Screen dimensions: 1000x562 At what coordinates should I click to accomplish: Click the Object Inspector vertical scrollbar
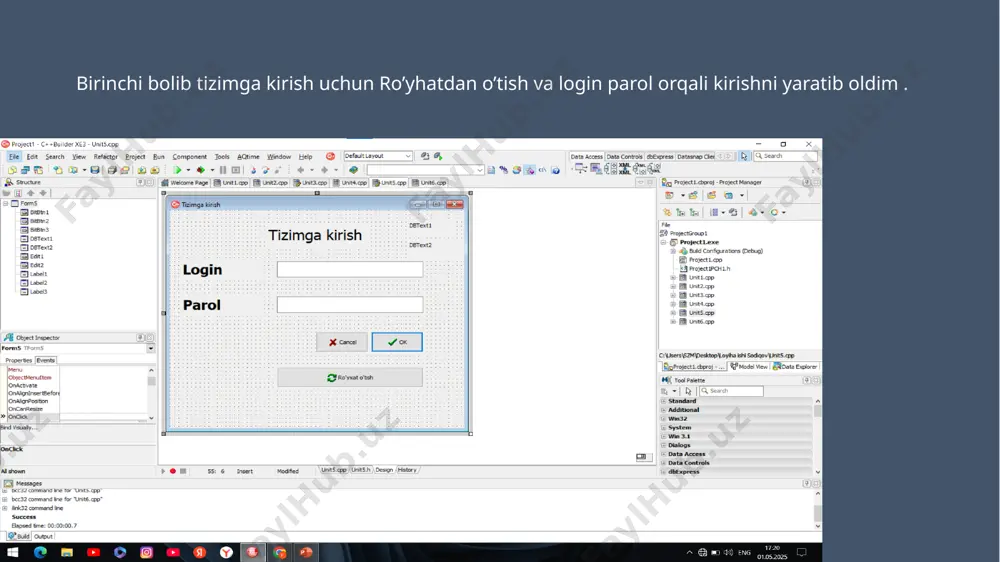point(151,394)
